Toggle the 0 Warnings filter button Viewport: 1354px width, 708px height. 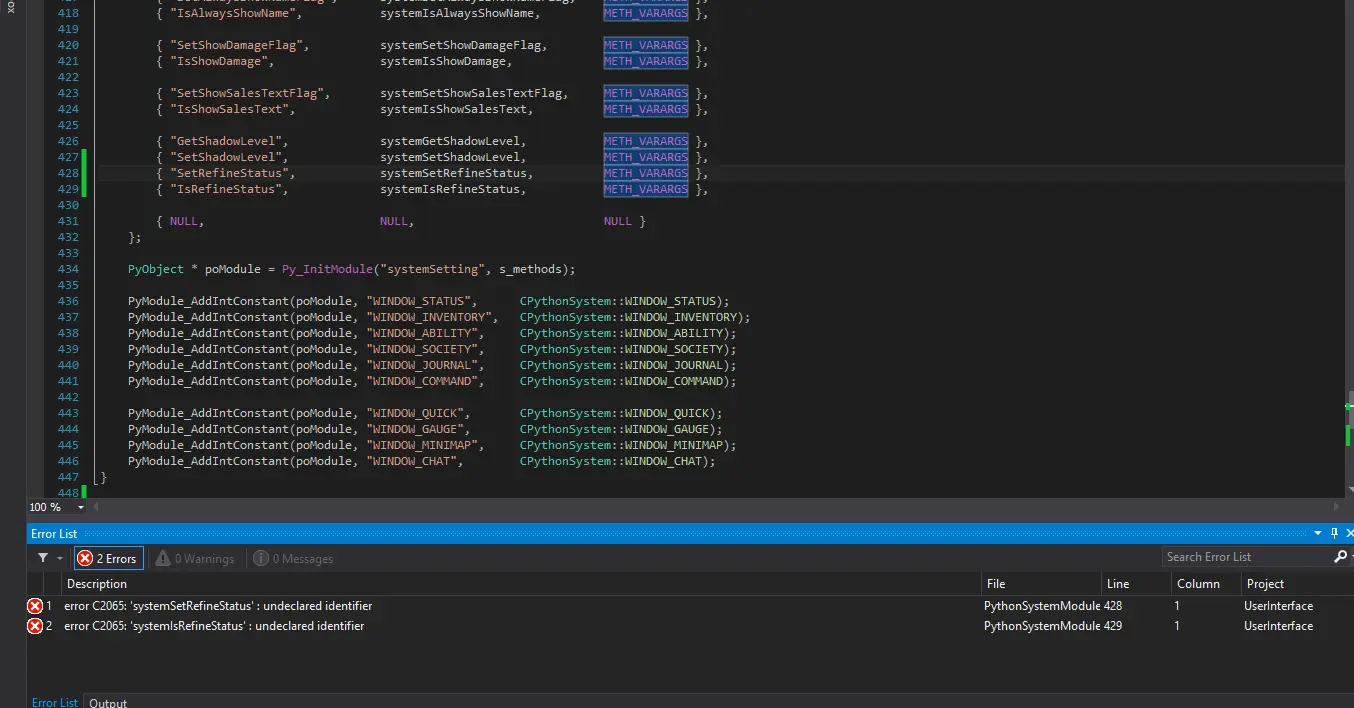pos(196,558)
